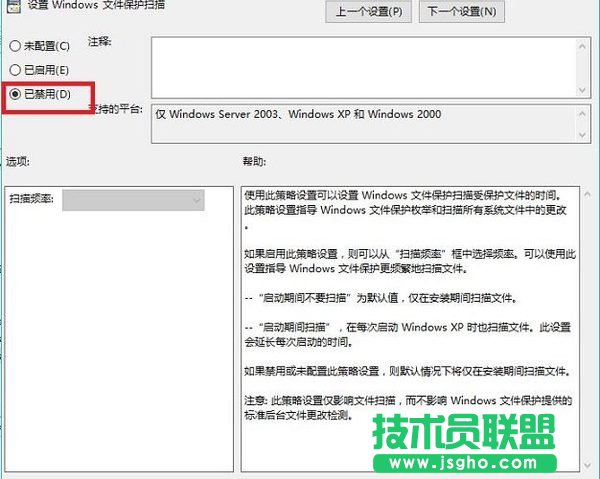This screenshot has height=479, width=600.
Task: Click help panel scroll down arrow
Action: tap(588, 465)
